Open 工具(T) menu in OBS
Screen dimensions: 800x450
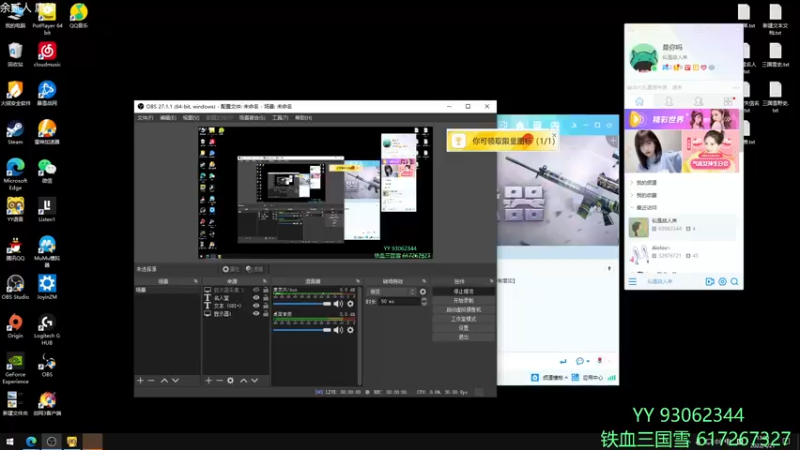coord(280,118)
